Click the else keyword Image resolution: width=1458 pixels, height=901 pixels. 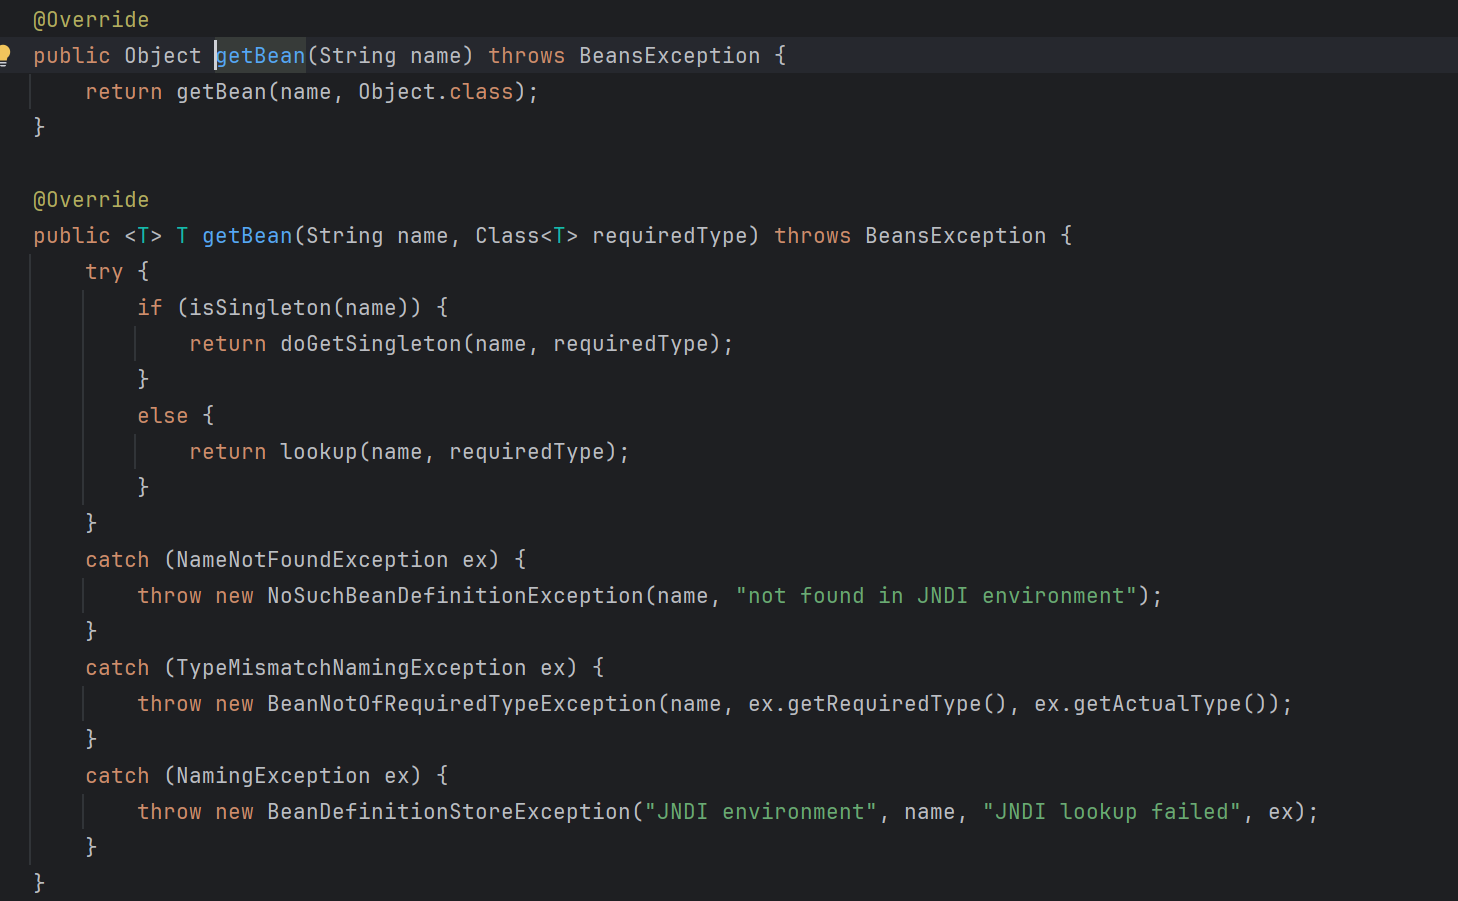tap(163, 416)
